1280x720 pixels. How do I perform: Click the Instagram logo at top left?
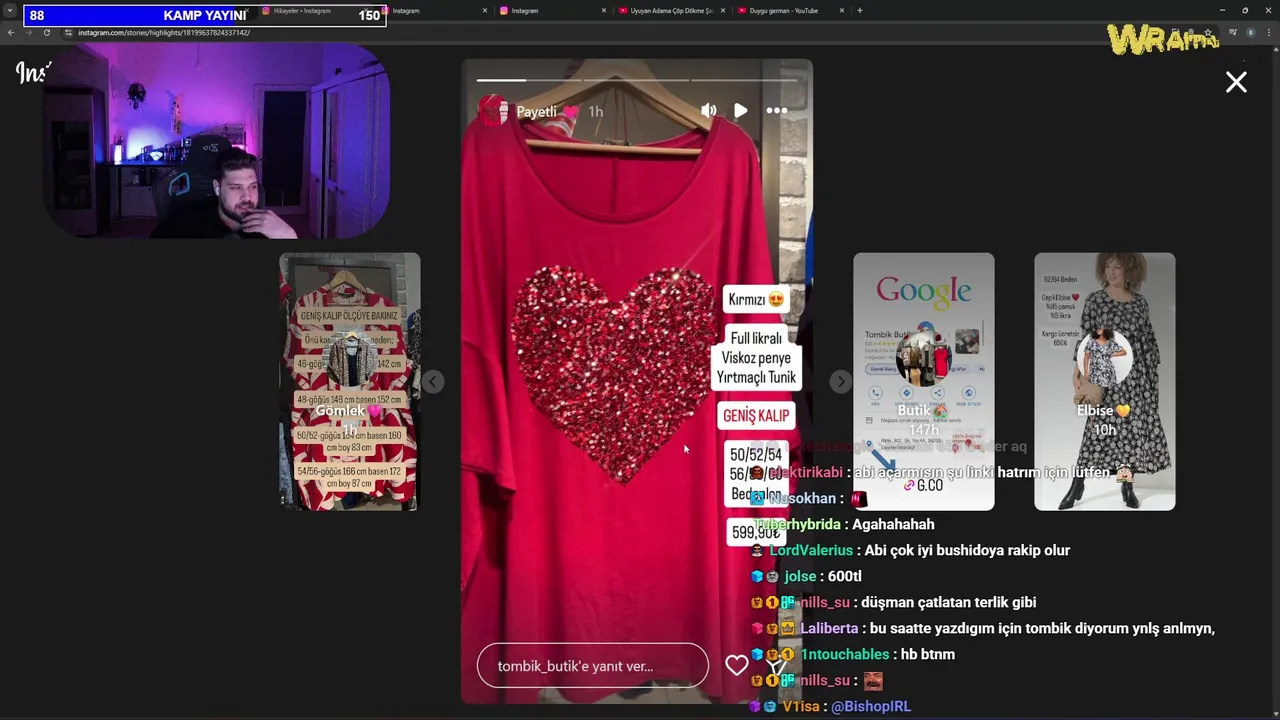pos(32,72)
